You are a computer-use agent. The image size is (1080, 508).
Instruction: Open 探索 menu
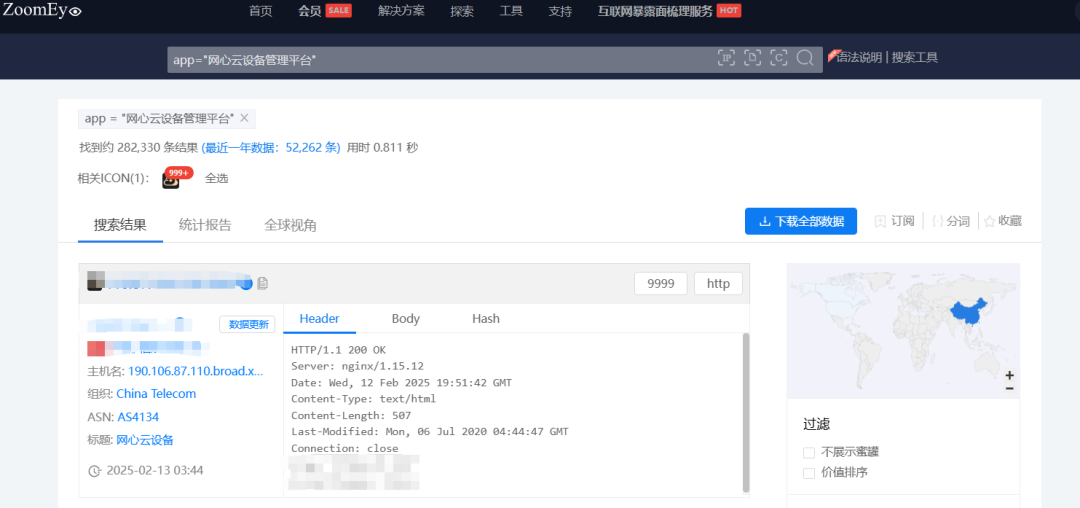click(461, 11)
